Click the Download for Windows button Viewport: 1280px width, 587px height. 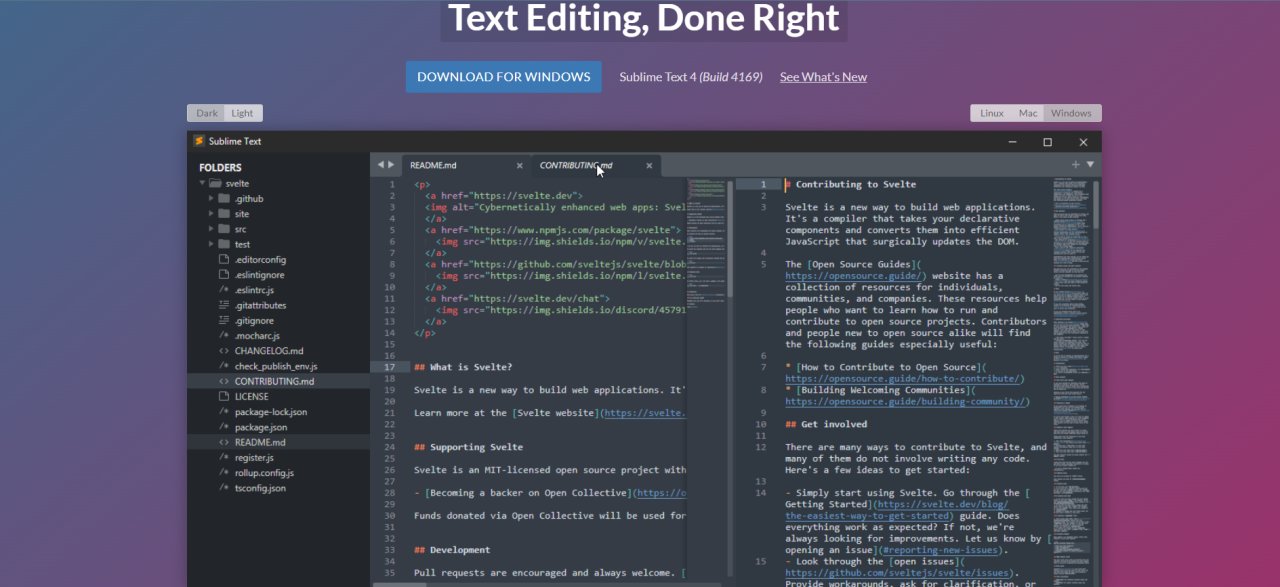click(x=504, y=77)
